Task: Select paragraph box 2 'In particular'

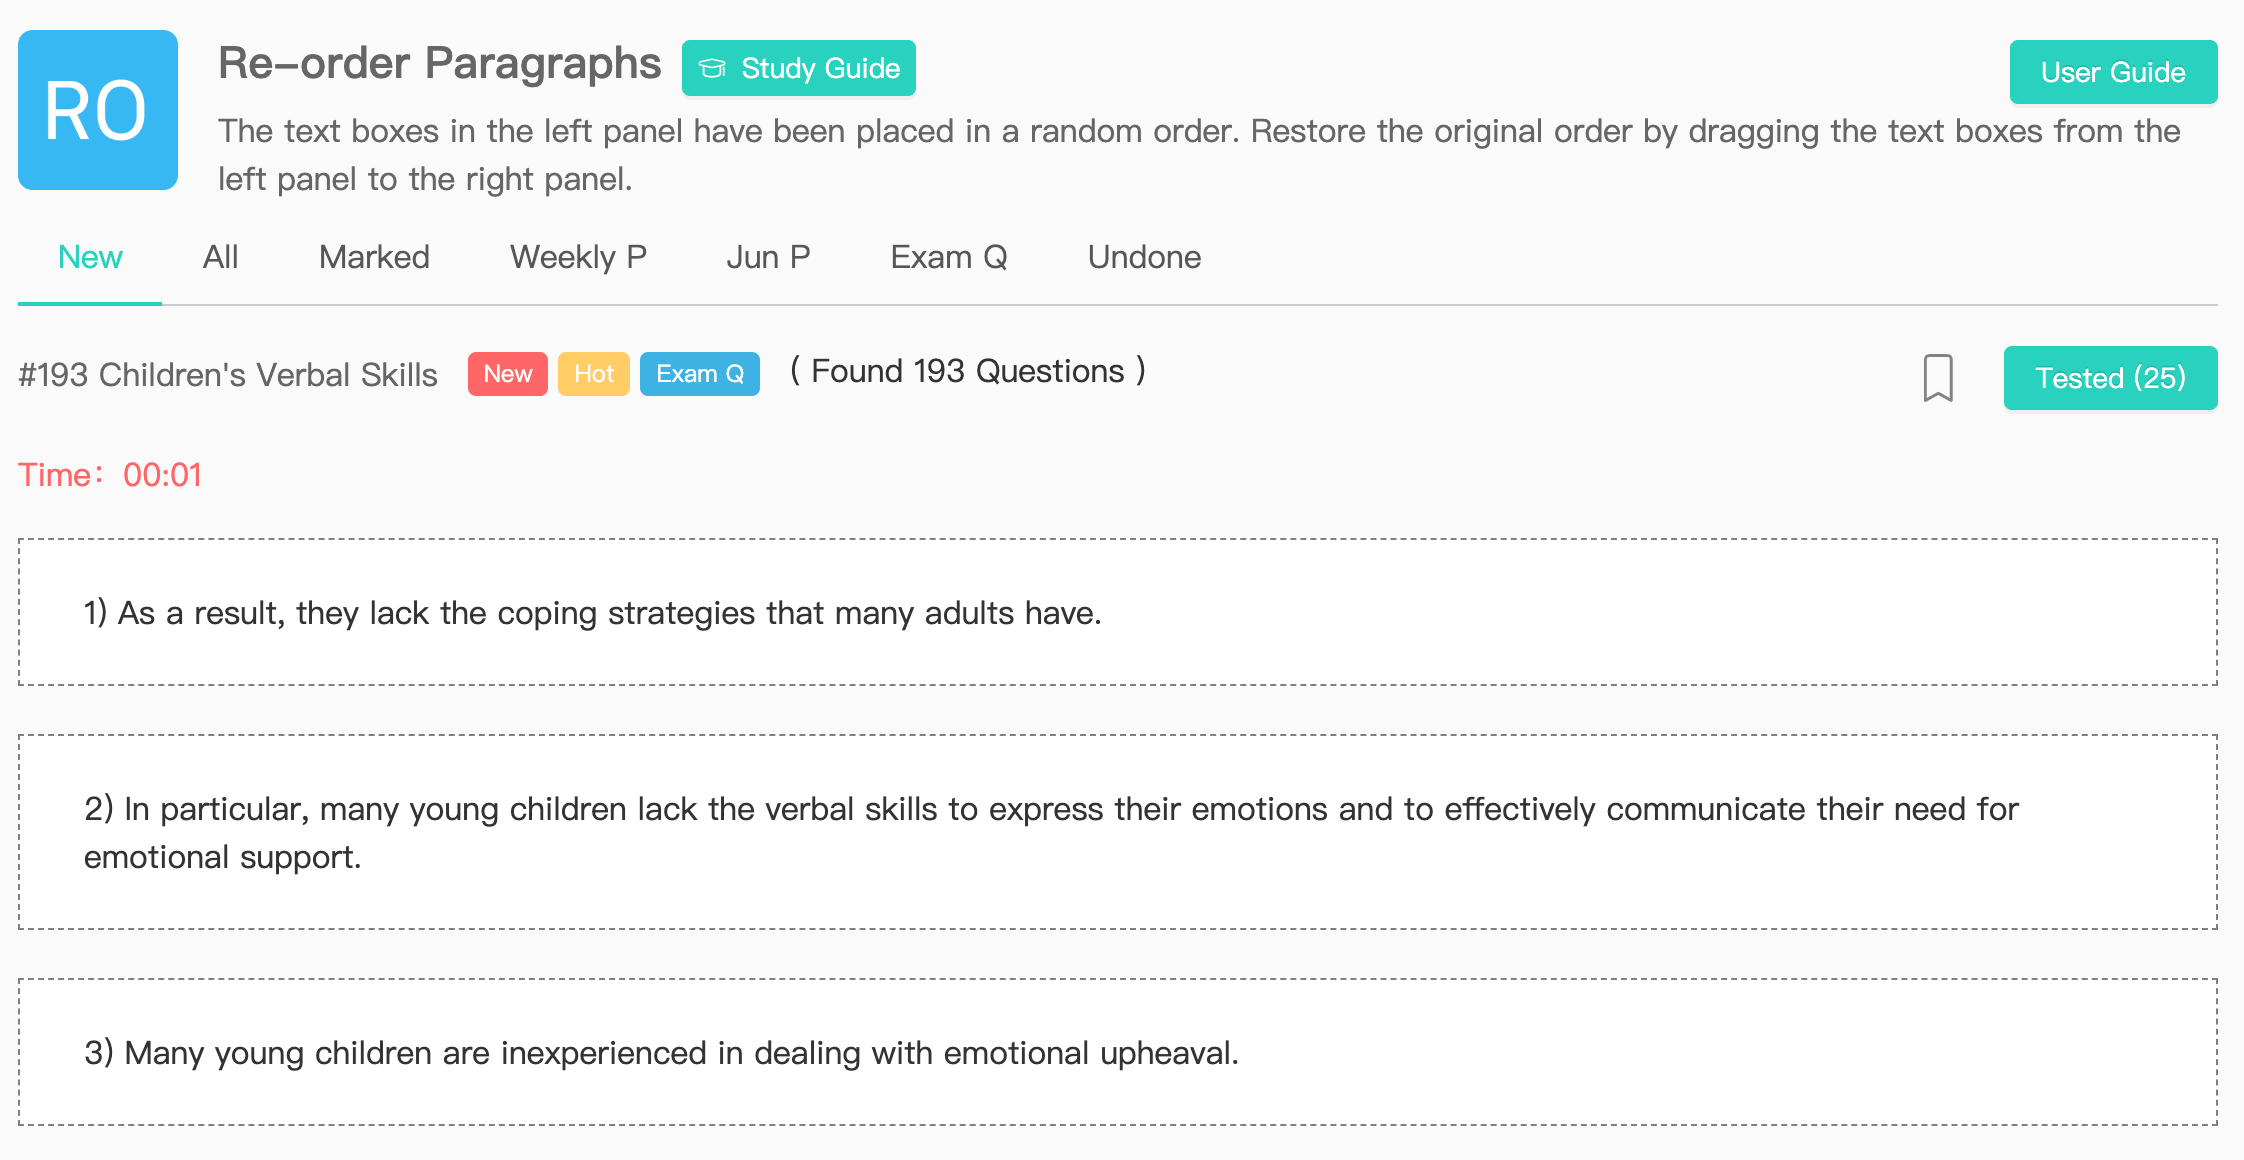Action: pyautogui.click(x=1118, y=832)
